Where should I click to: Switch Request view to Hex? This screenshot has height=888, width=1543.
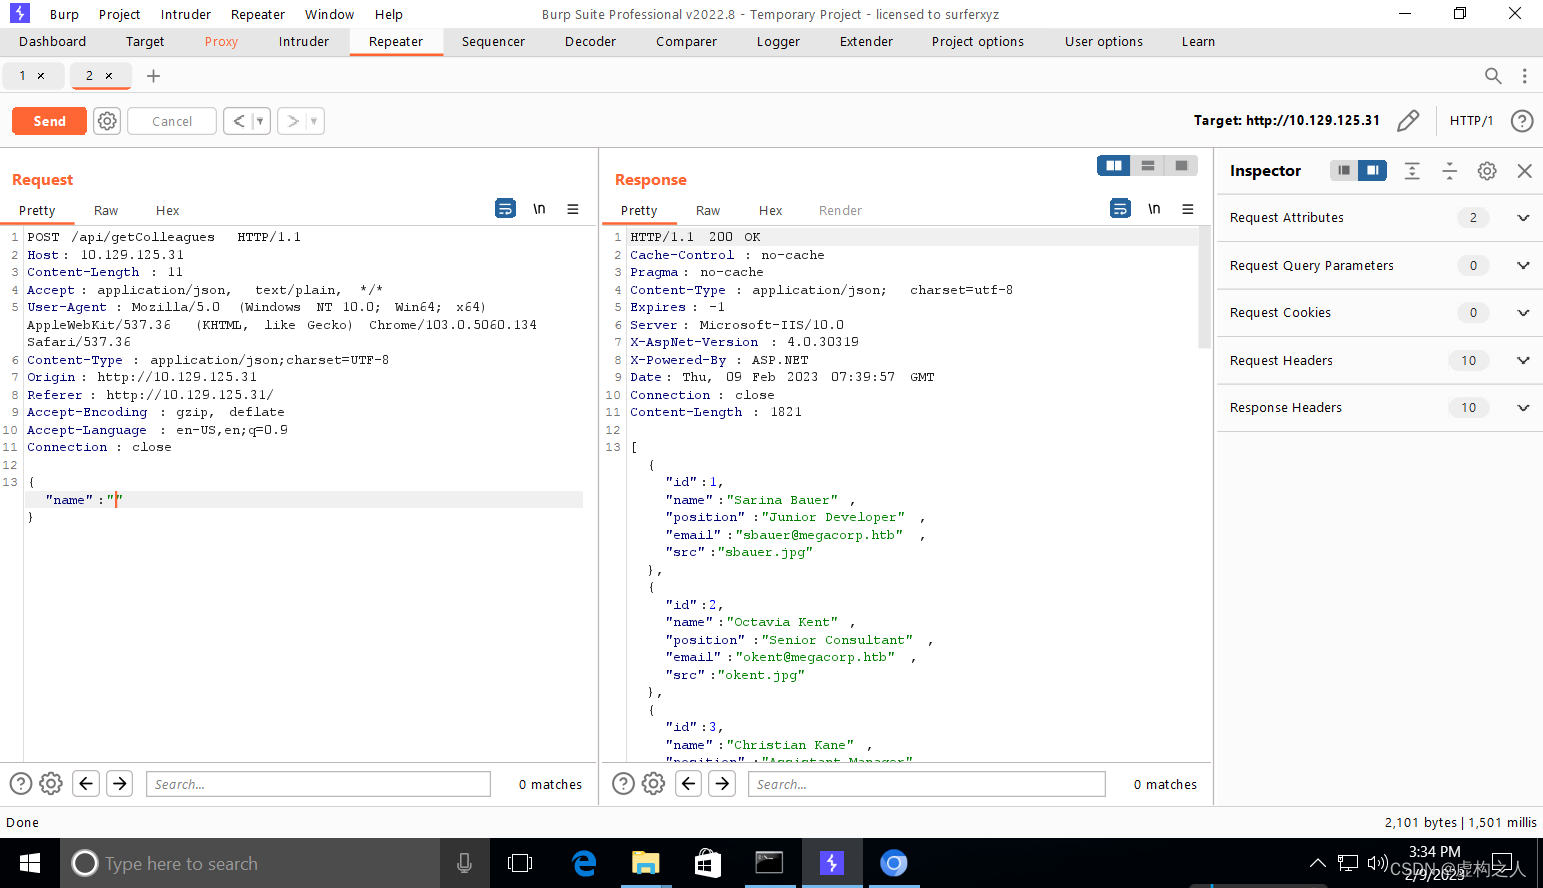167,211
